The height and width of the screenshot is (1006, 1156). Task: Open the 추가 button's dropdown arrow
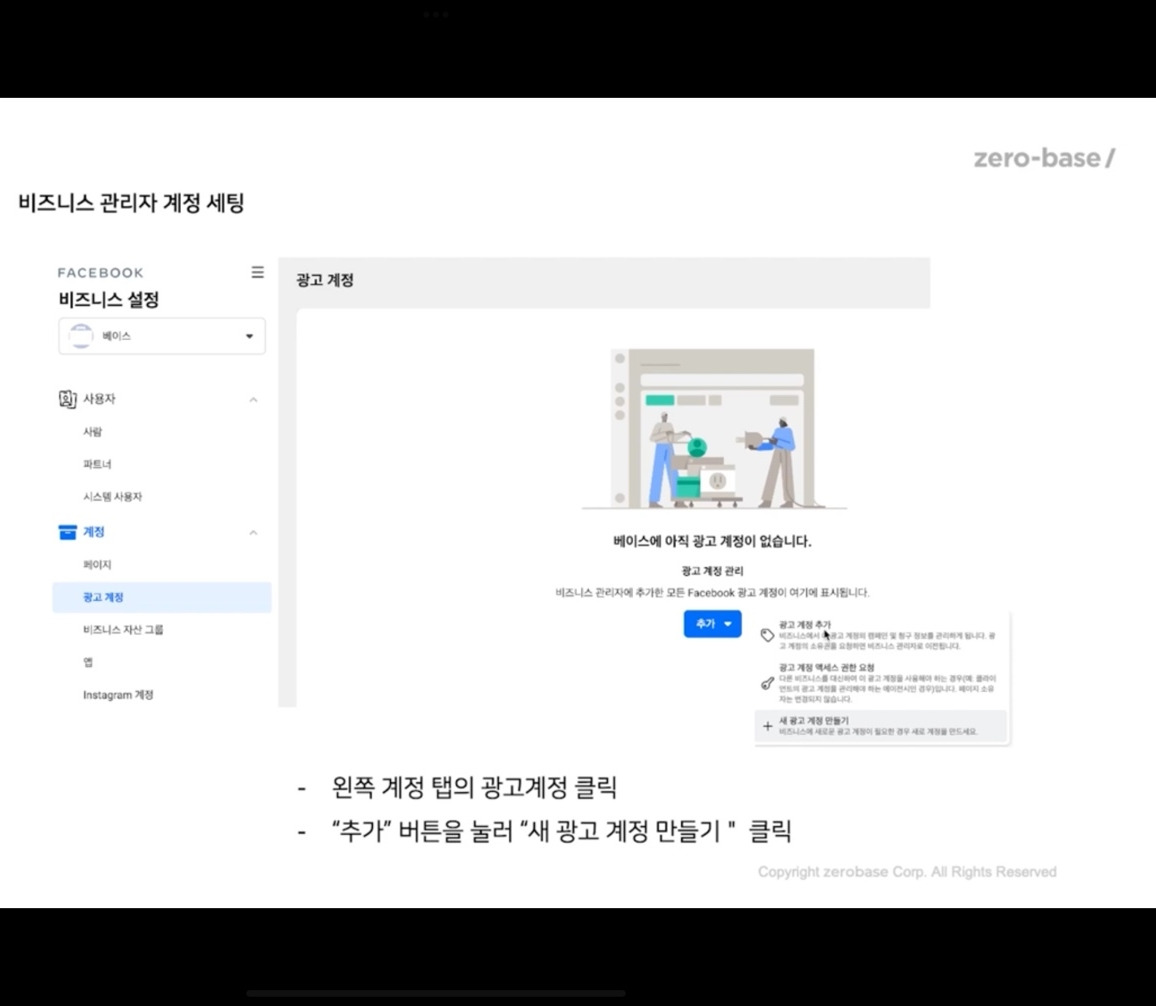click(x=727, y=622)
